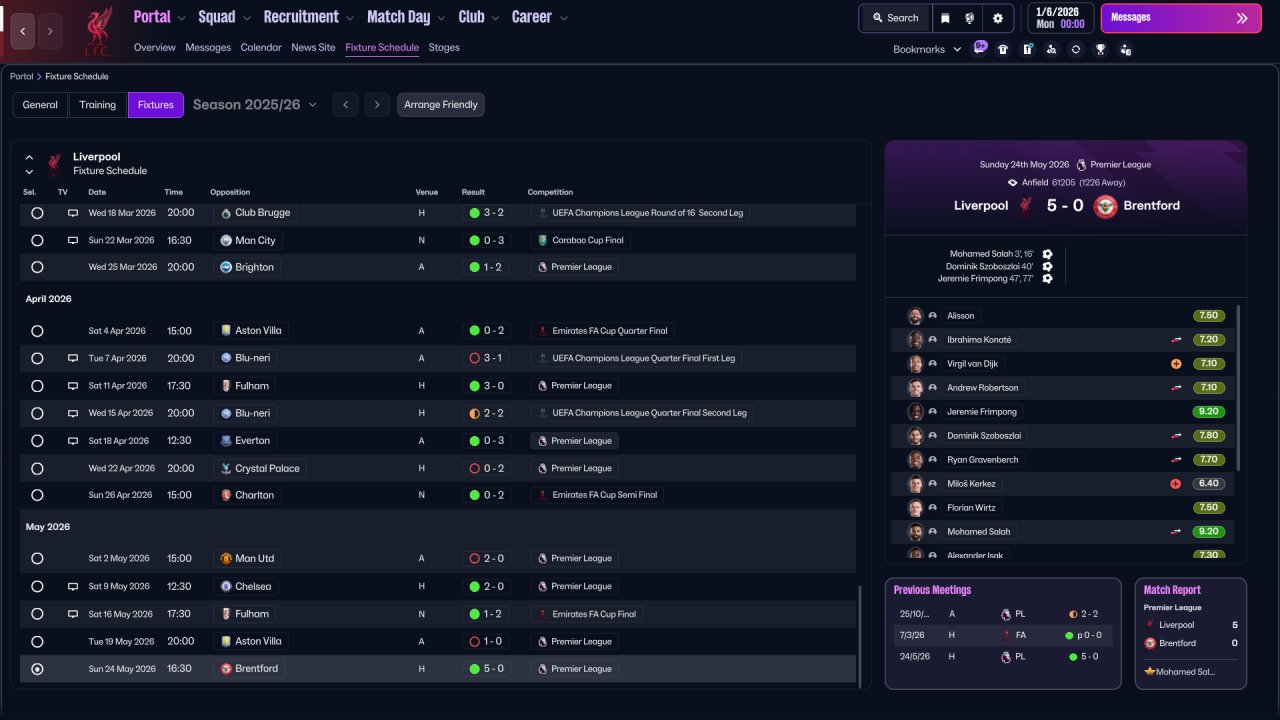Expand the Bookmarks dropdown
Image resolution: width=1280 pixels, height=720 pixels.
pos(927,49)
